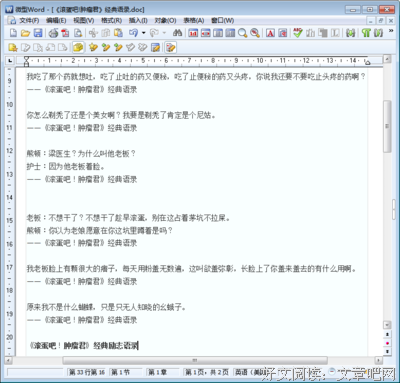This screenshot has height=383, width=400.
Task: Click the magnifier zoom icon
Action: pyautogui.click(x=243, y=33)
